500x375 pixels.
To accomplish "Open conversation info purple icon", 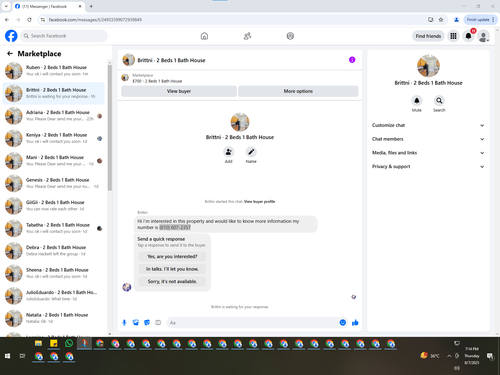I will tap(352, 60).
